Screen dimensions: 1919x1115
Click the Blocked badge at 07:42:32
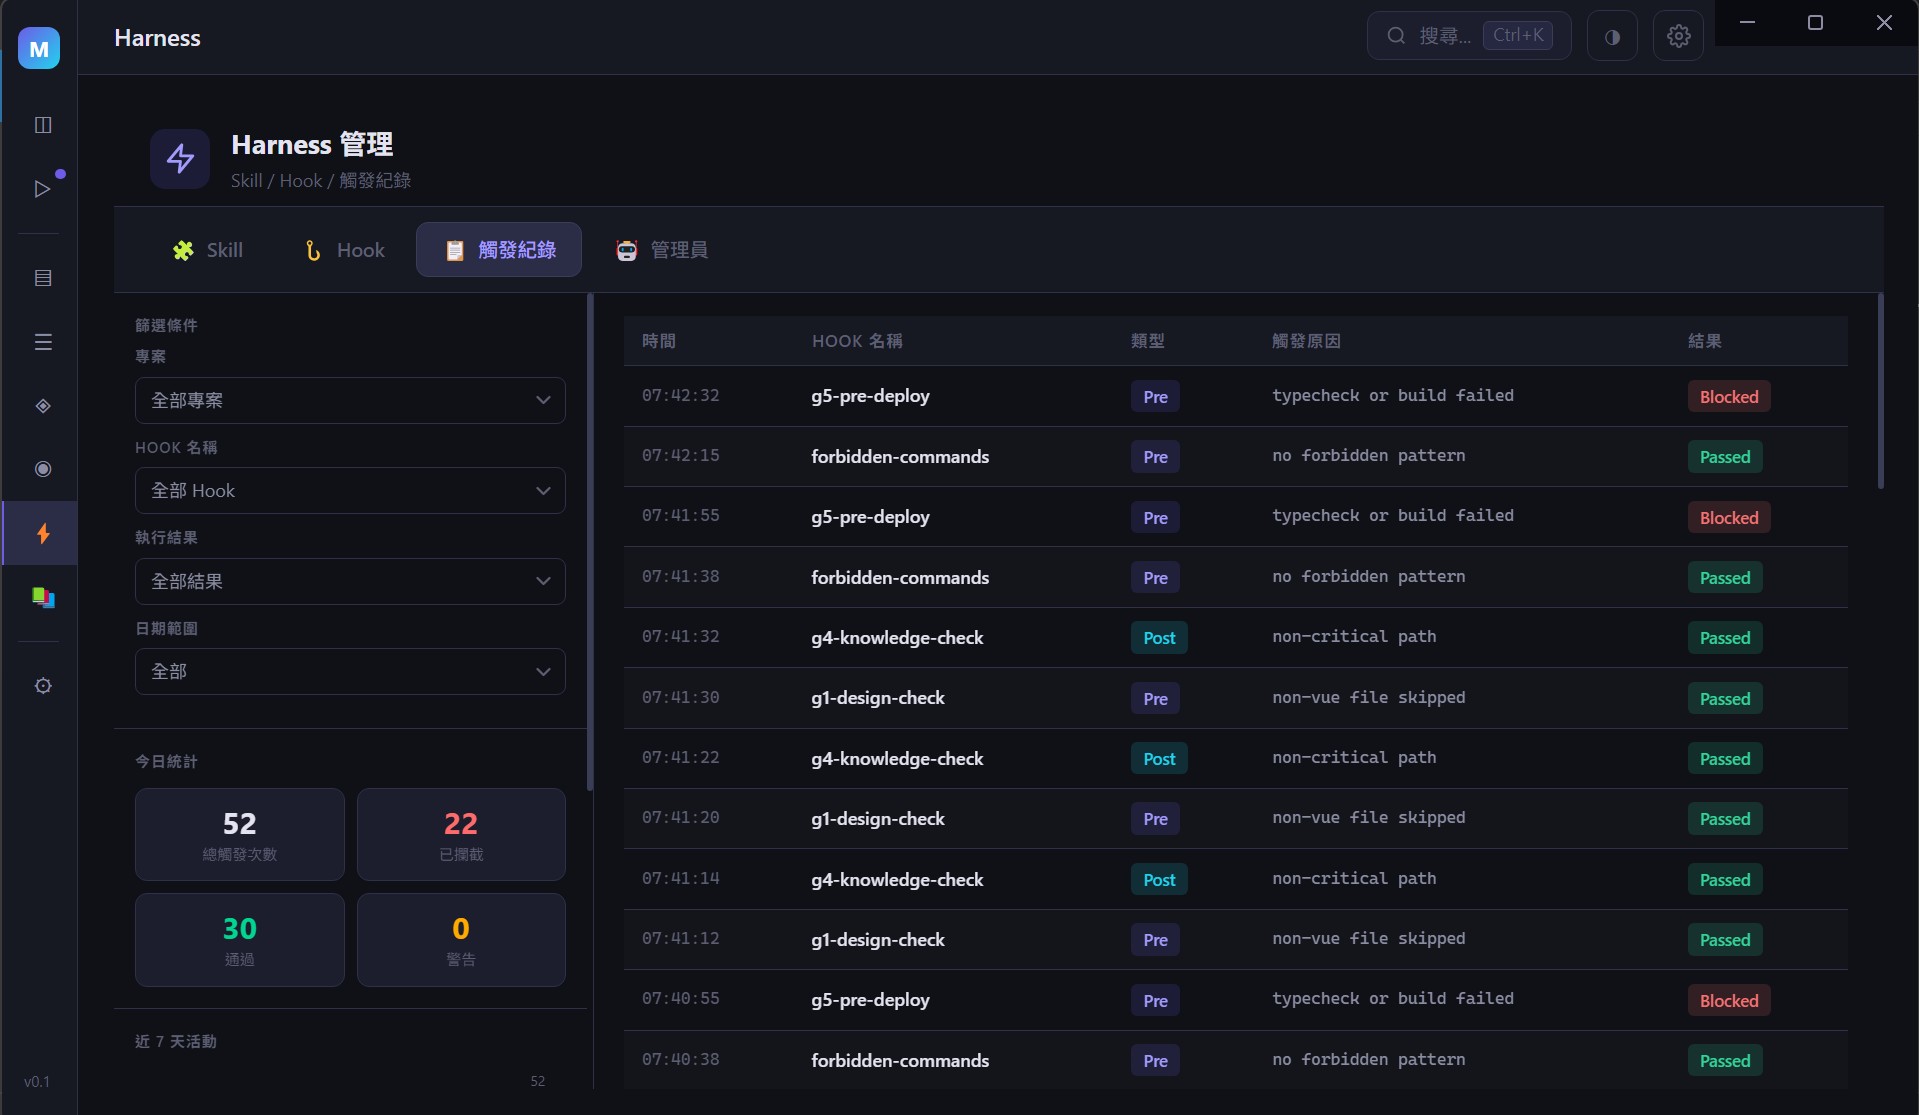click(1729, 397)
